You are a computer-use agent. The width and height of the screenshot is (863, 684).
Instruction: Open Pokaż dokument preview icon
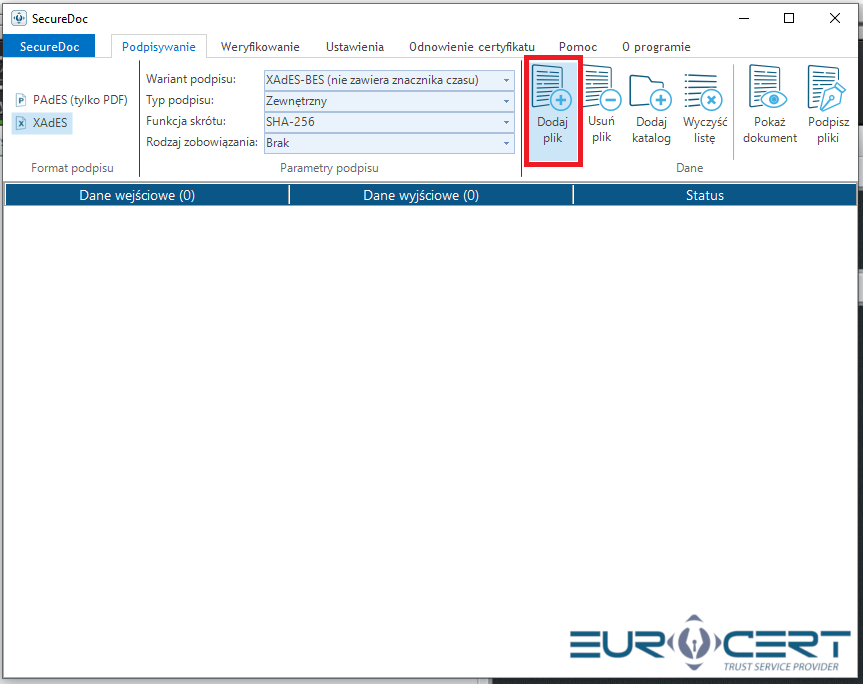coord(770,90)
